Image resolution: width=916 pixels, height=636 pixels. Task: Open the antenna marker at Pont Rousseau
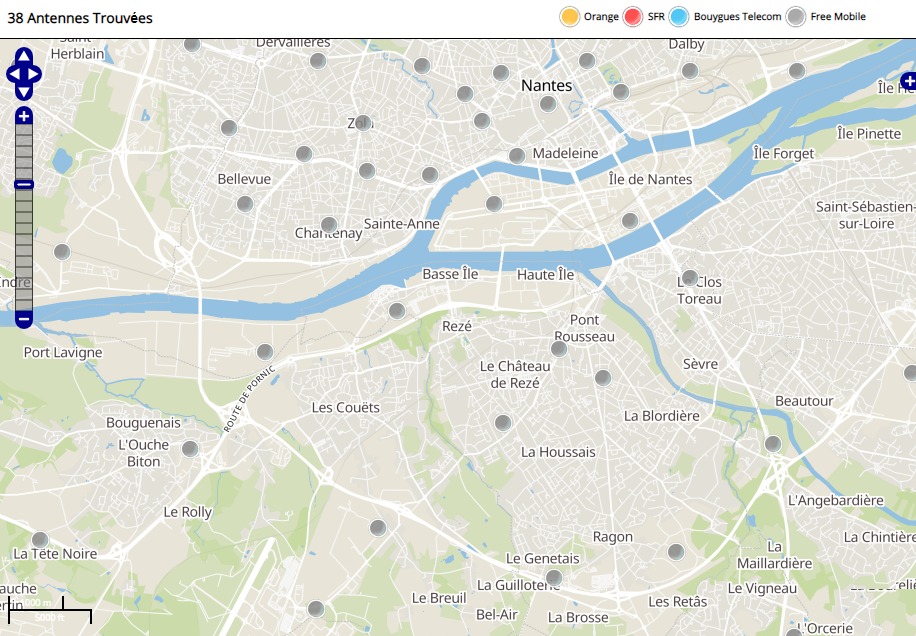pyautogui.click(x=559, y=348)
